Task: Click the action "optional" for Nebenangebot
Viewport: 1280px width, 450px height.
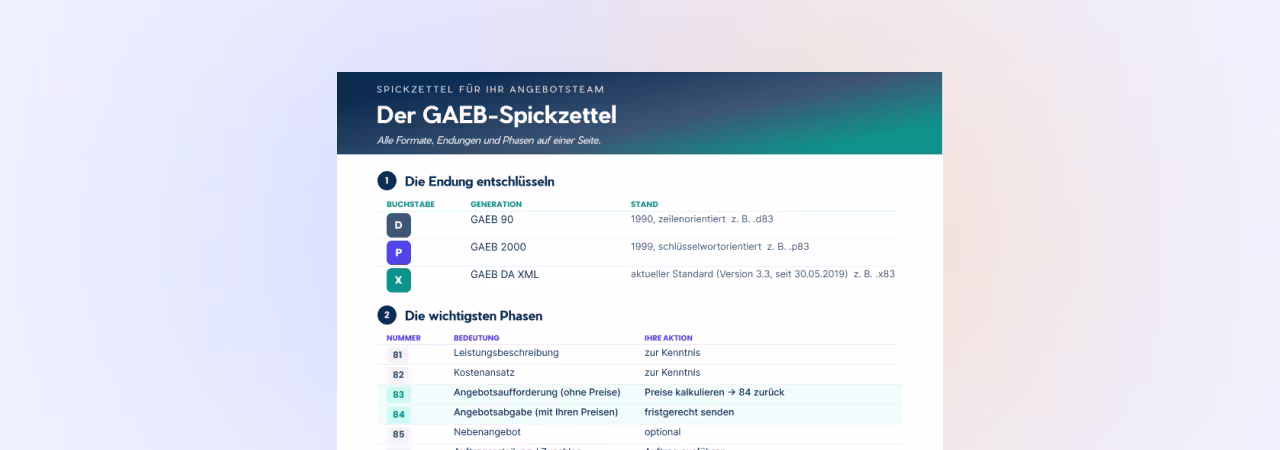Action: [x=663, y=432]
